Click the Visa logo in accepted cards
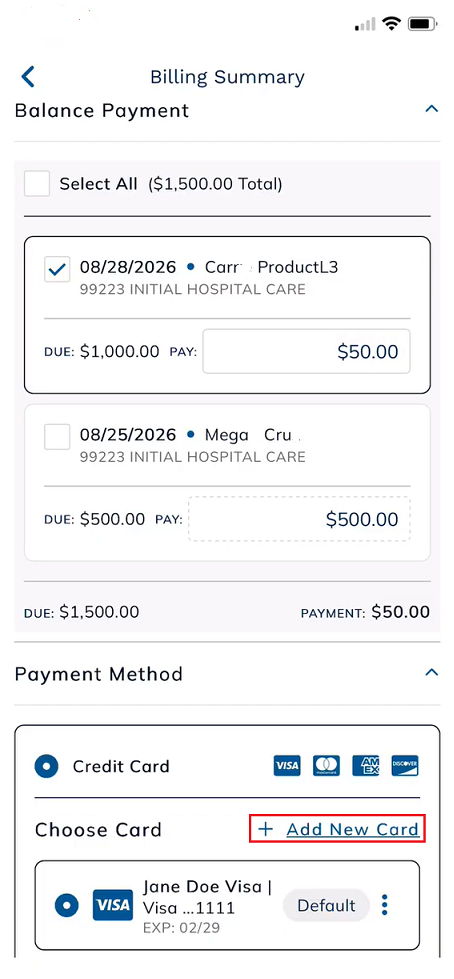The height and width of the screenshot is (979, 454). click(287, 765)
